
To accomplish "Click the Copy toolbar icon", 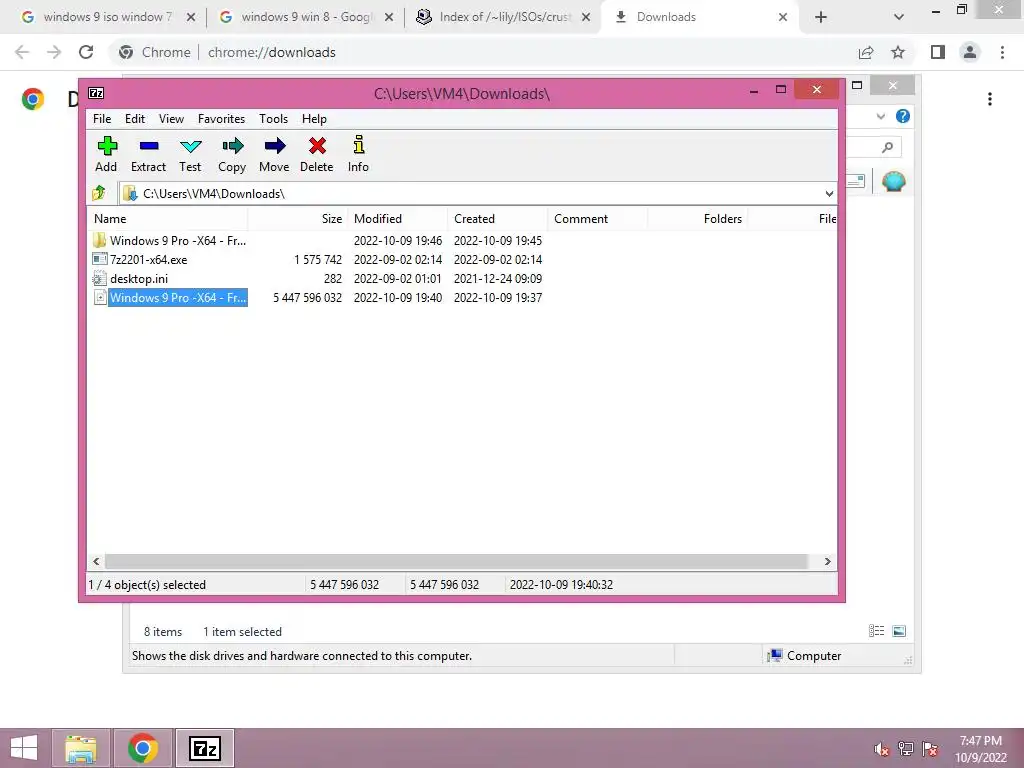I will click(x=232, y=154).
